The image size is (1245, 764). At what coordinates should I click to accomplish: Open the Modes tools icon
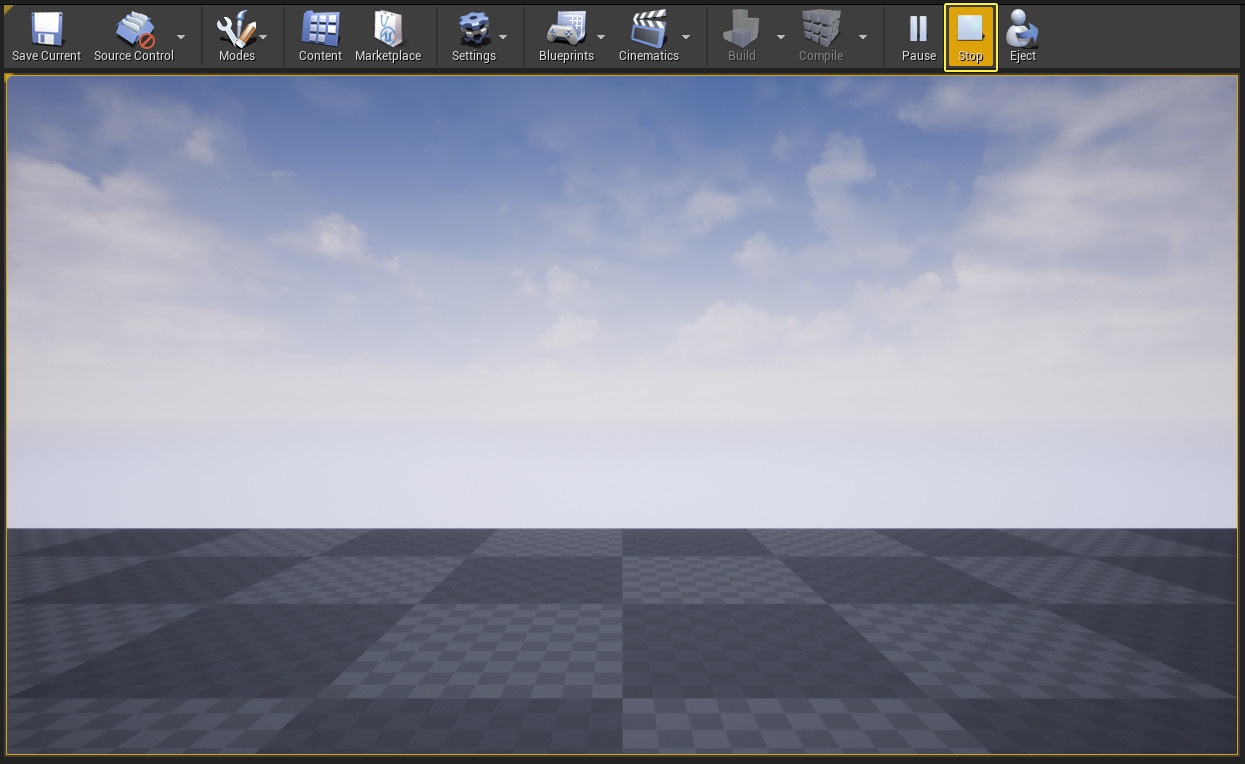point(236,30)
